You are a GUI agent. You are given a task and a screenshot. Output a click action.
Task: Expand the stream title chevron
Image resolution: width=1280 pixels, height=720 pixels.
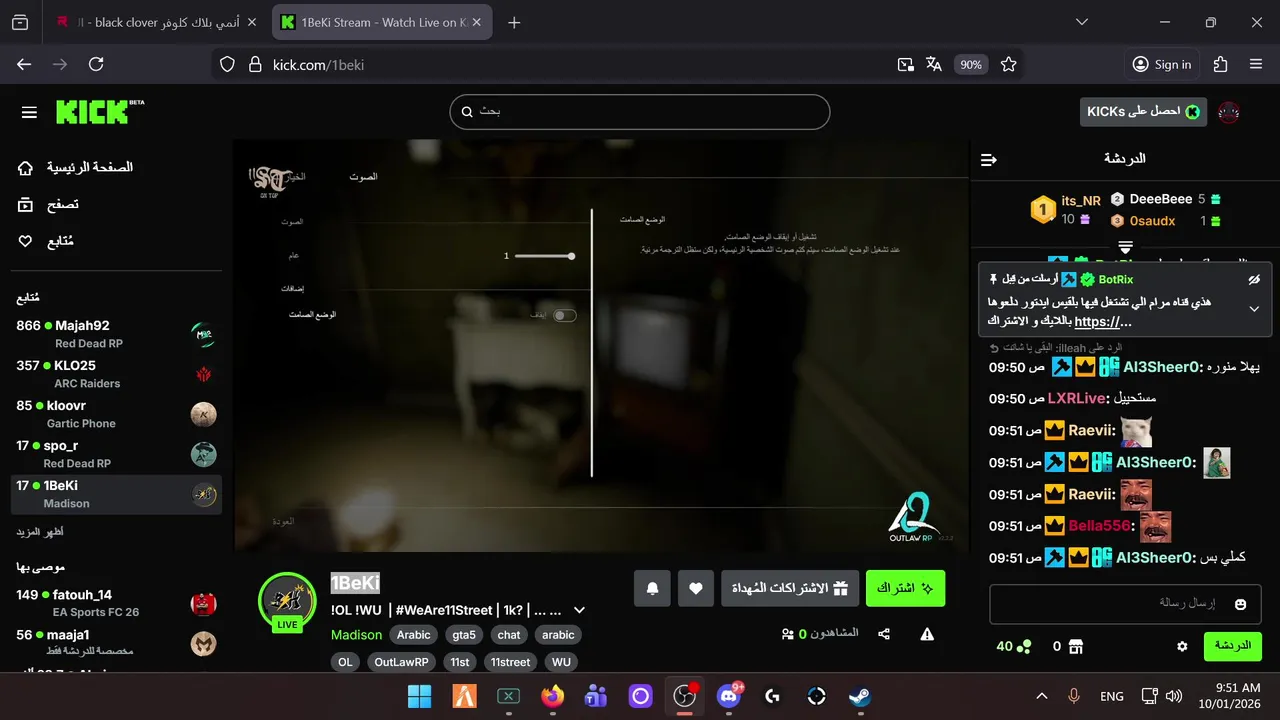coord(579,610)
